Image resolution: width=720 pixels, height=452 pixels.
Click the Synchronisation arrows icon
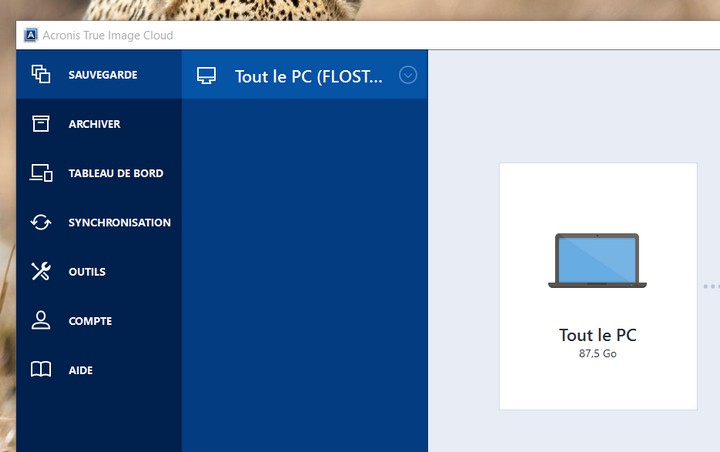coord(41,222)
